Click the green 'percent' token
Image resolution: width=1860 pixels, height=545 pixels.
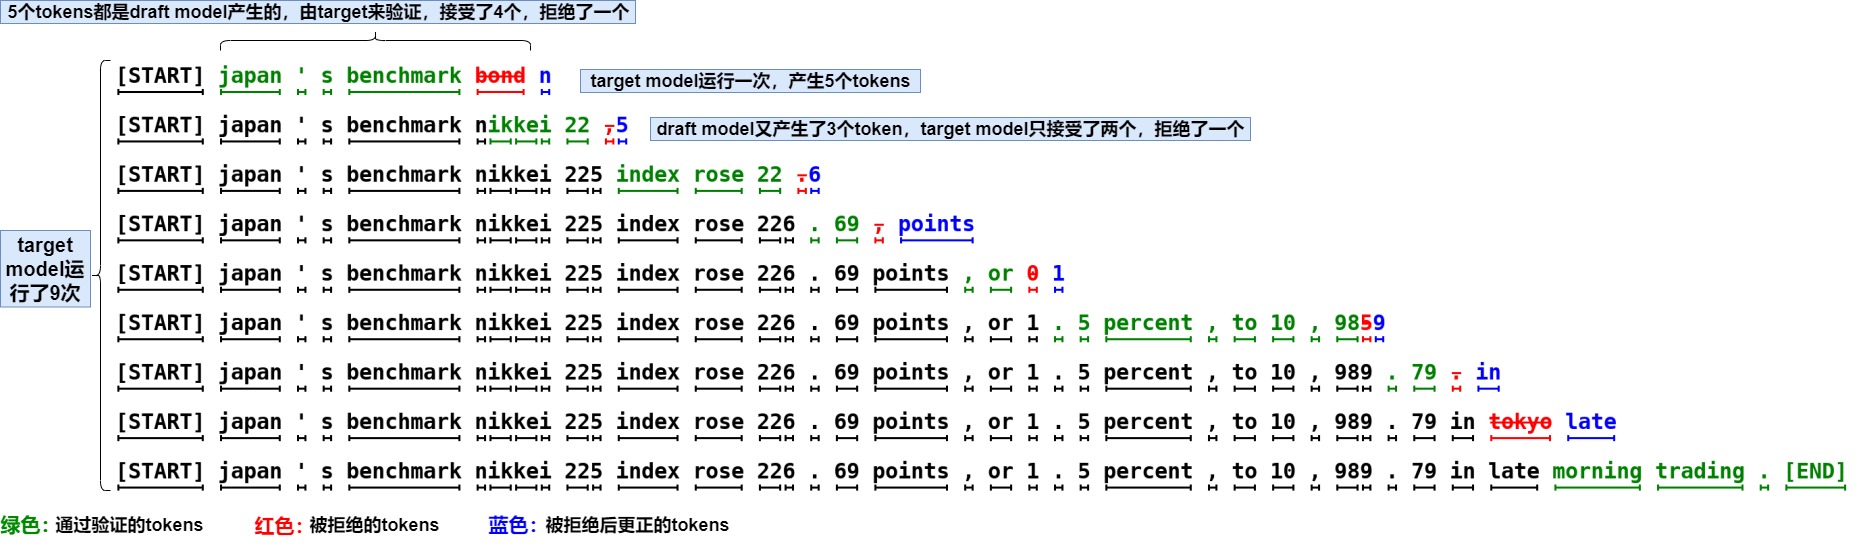pos(1148,324)
